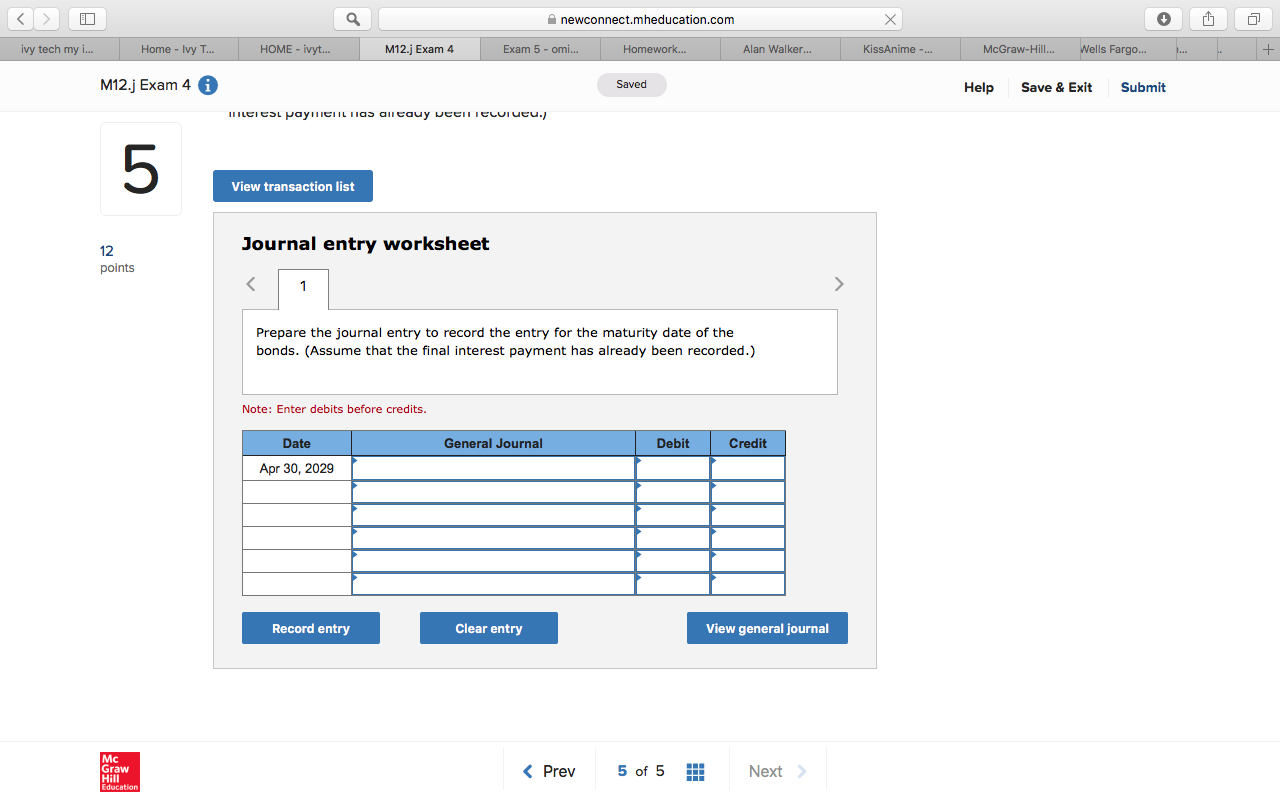Toggle the Safari sidebar button

pyautogui.click(x=87, y=19)
